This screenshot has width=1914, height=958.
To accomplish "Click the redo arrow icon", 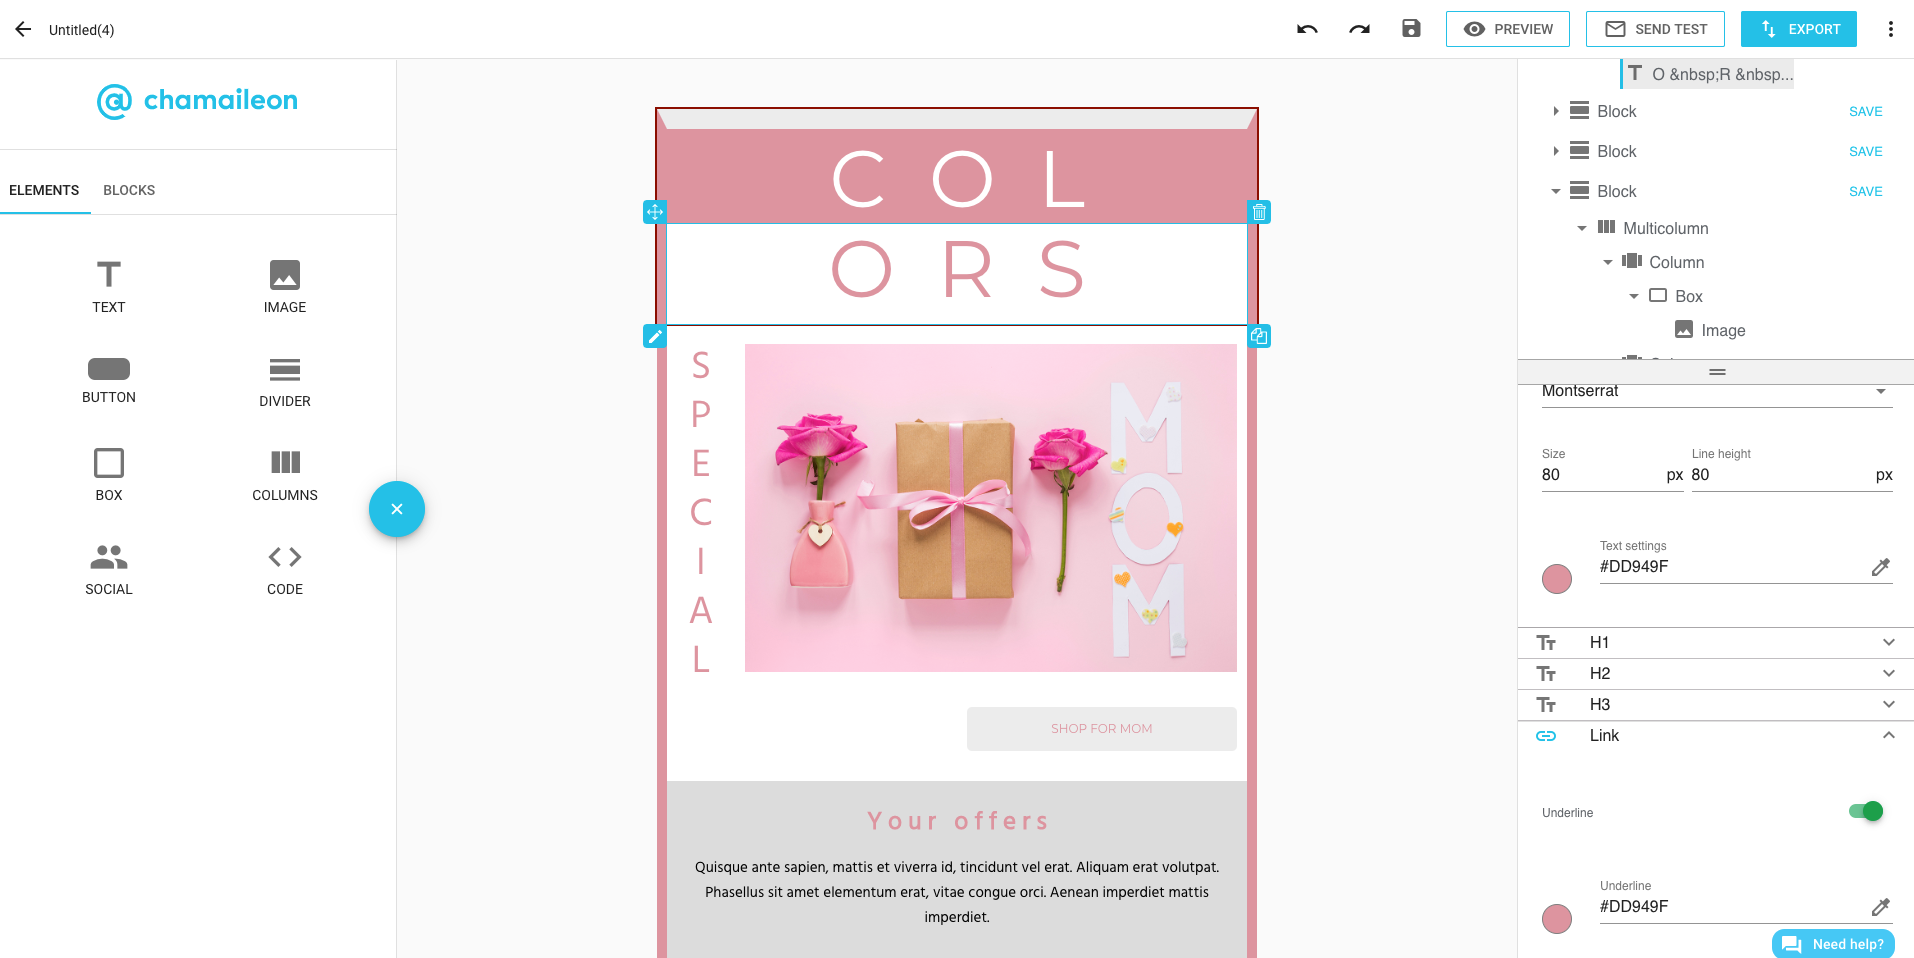I will 1359,29.
